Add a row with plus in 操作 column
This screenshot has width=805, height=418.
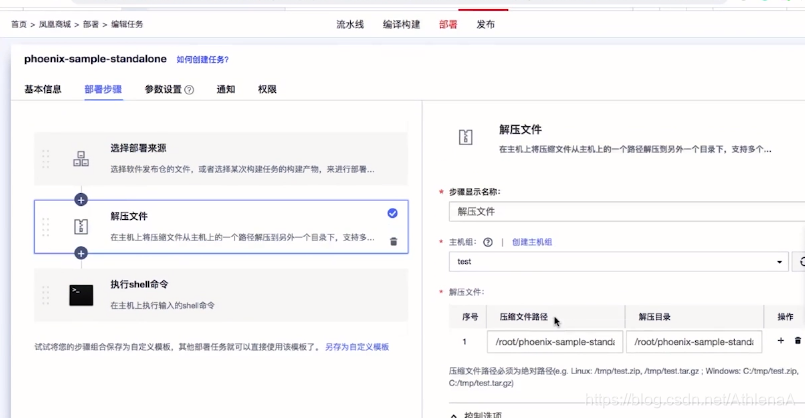(780, 340)
